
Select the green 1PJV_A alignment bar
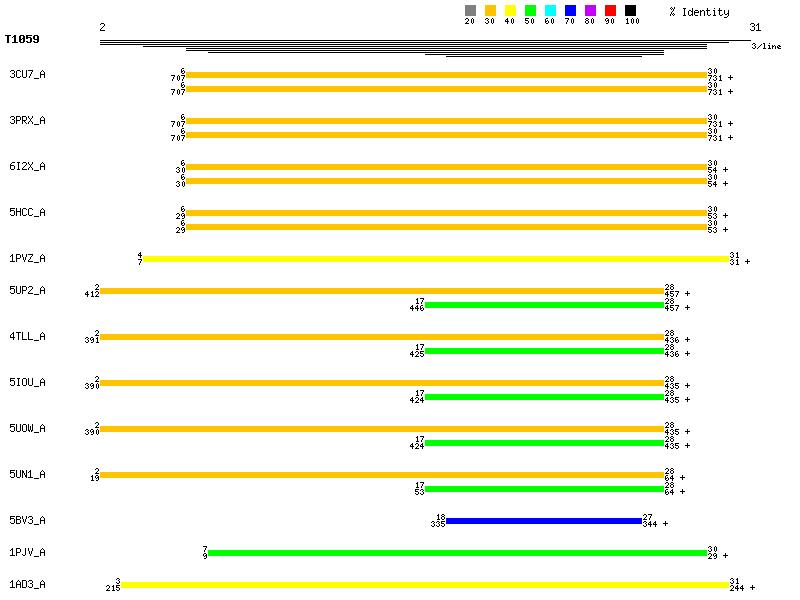[x=456, y=553]
